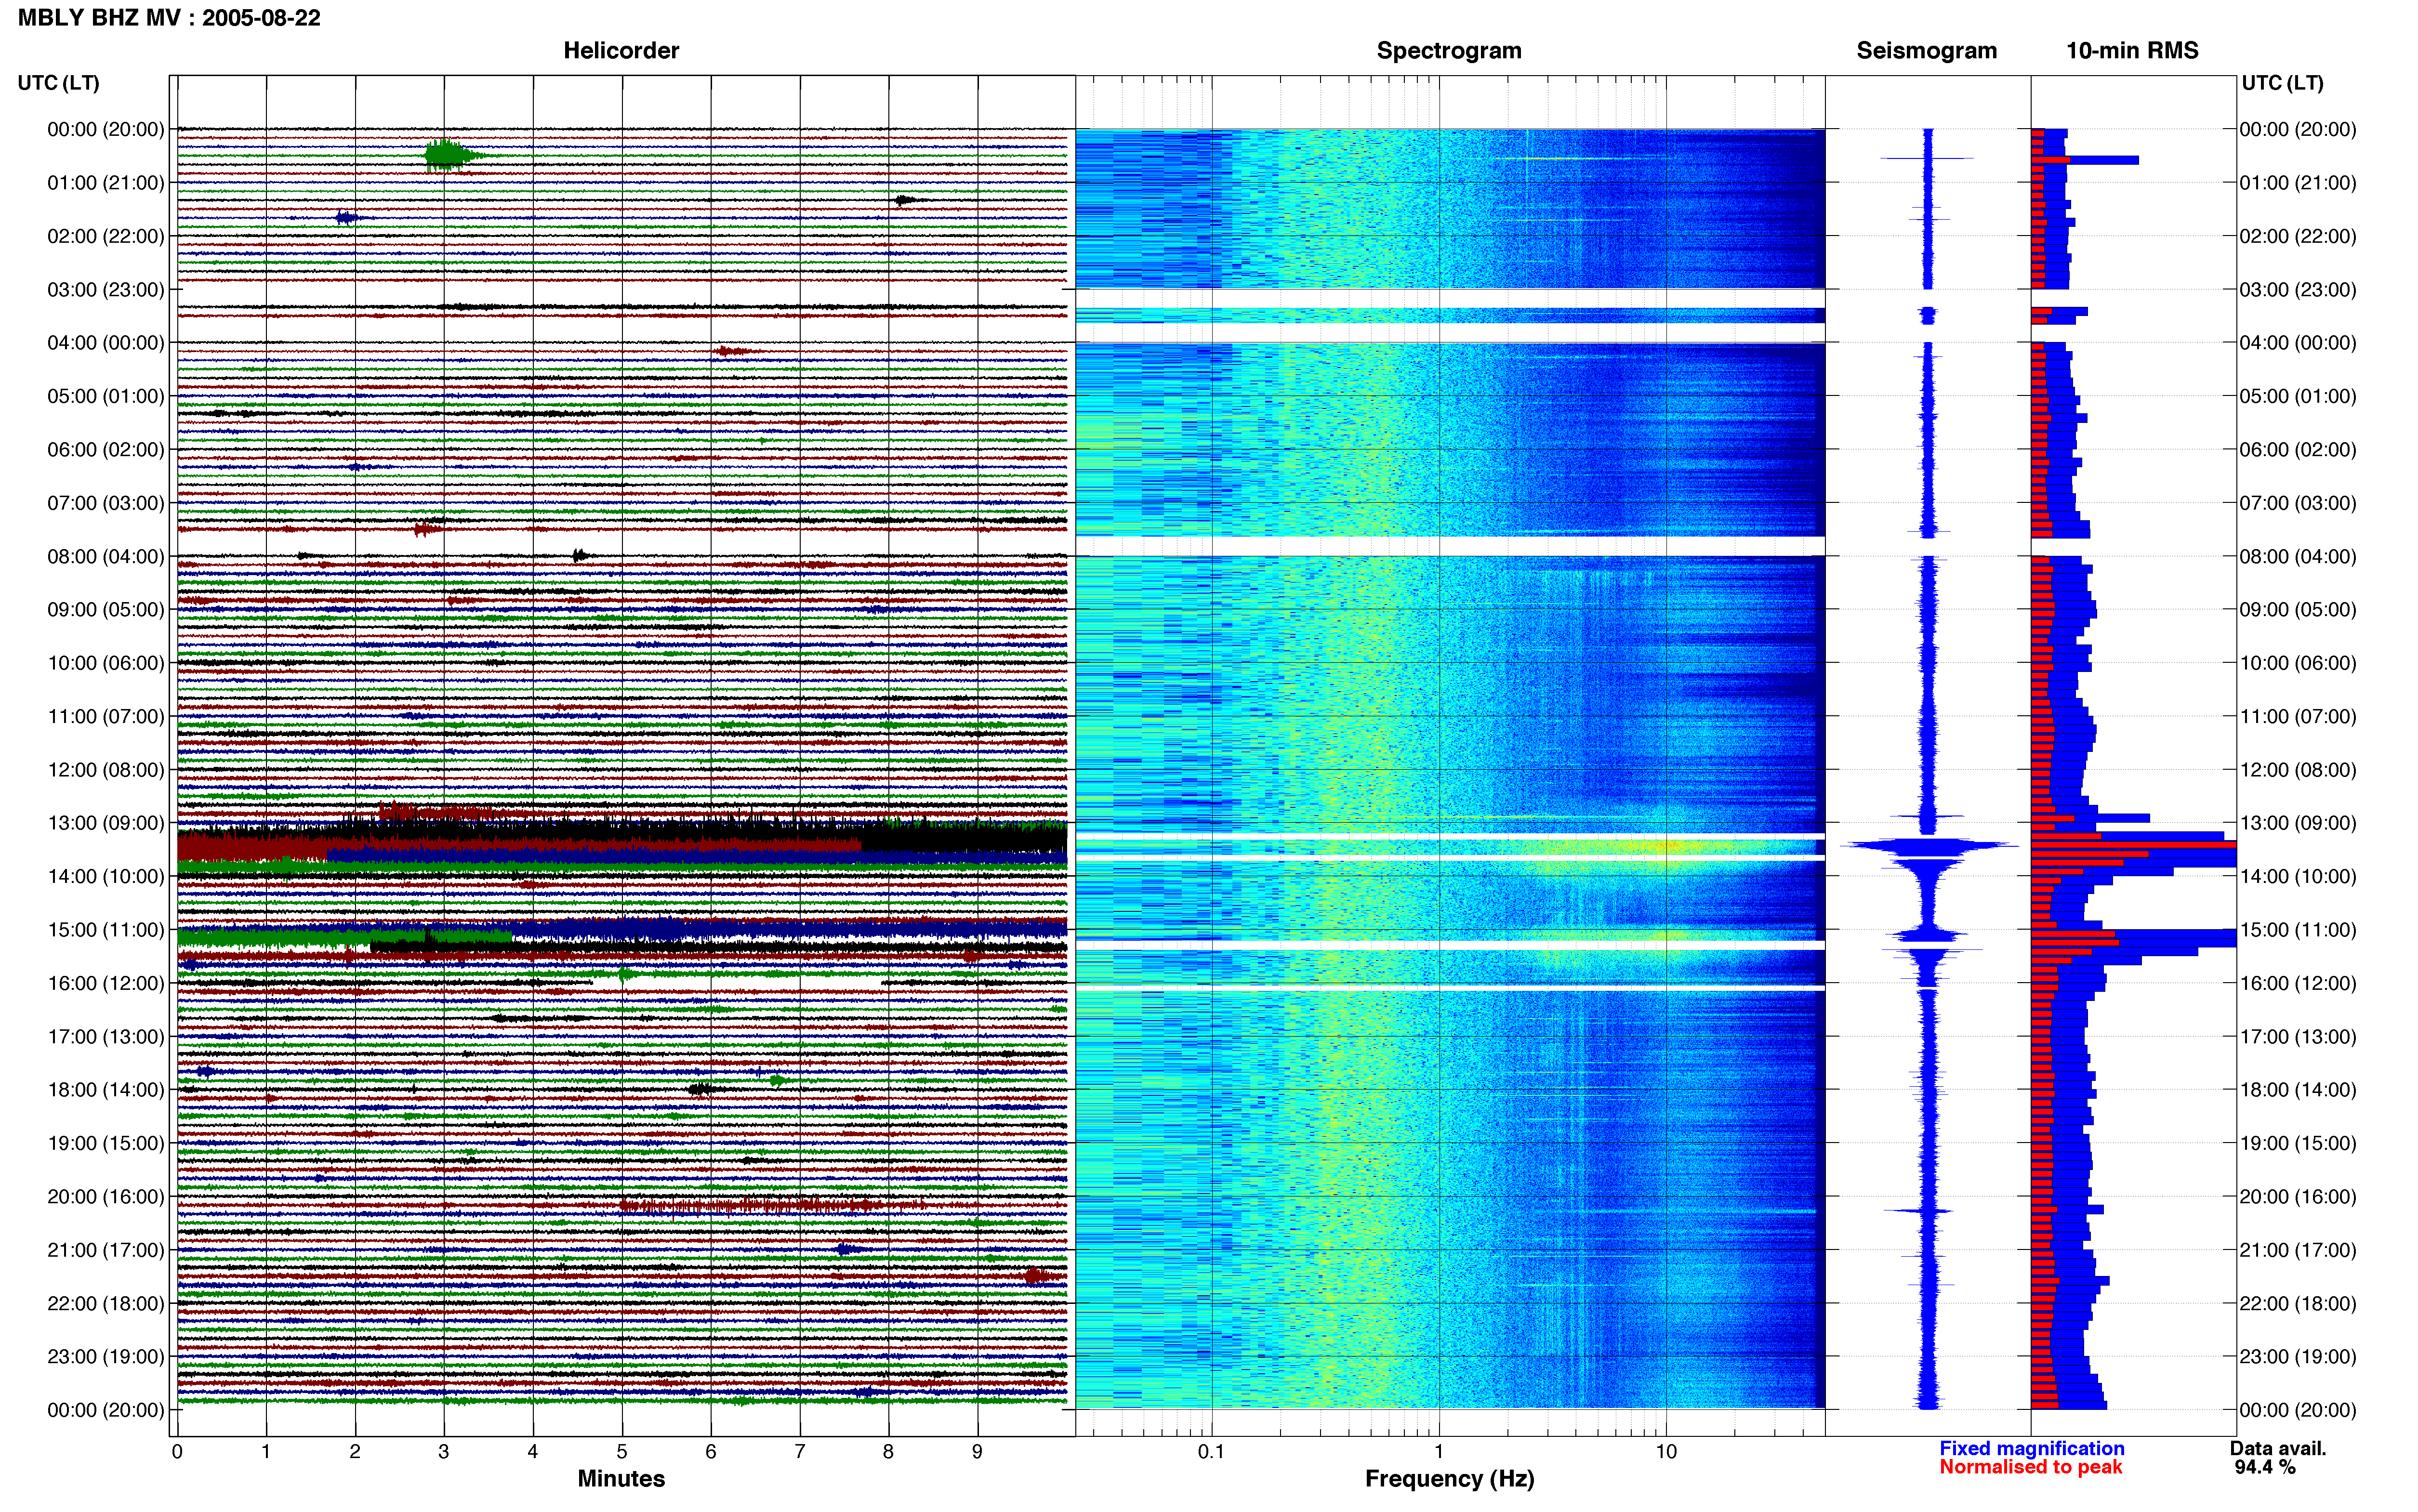Click the blue 'Fixed magnification' legend text
Screen dimensions: 2418x1512
tap(2031, 1448)
